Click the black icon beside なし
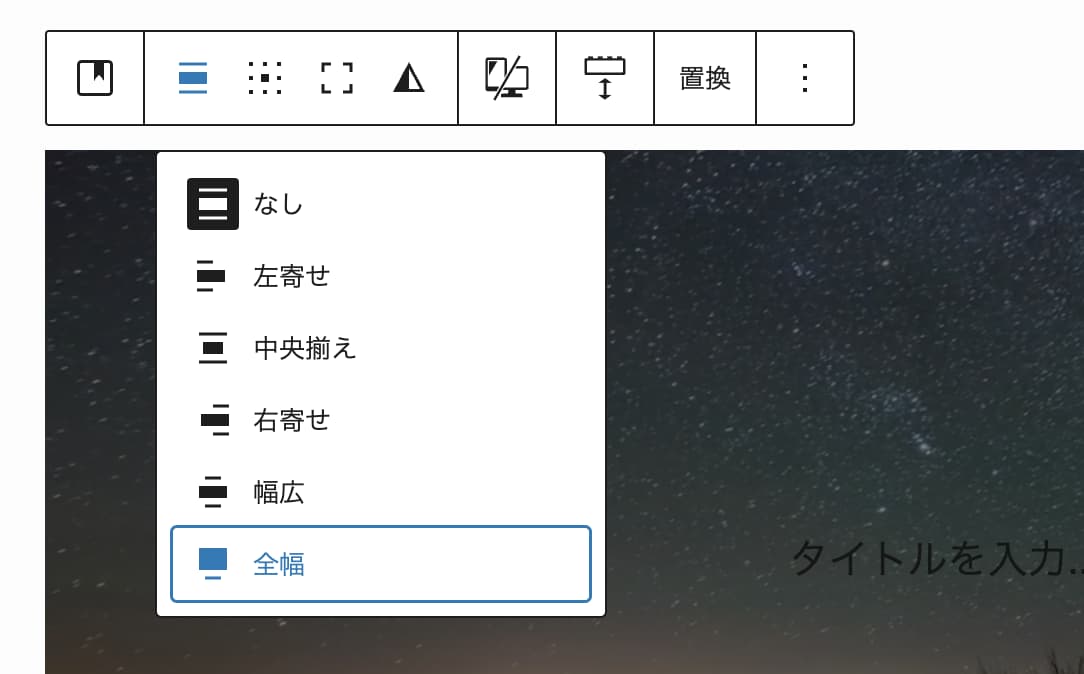 pyautogui.click(x=213, y=204)
